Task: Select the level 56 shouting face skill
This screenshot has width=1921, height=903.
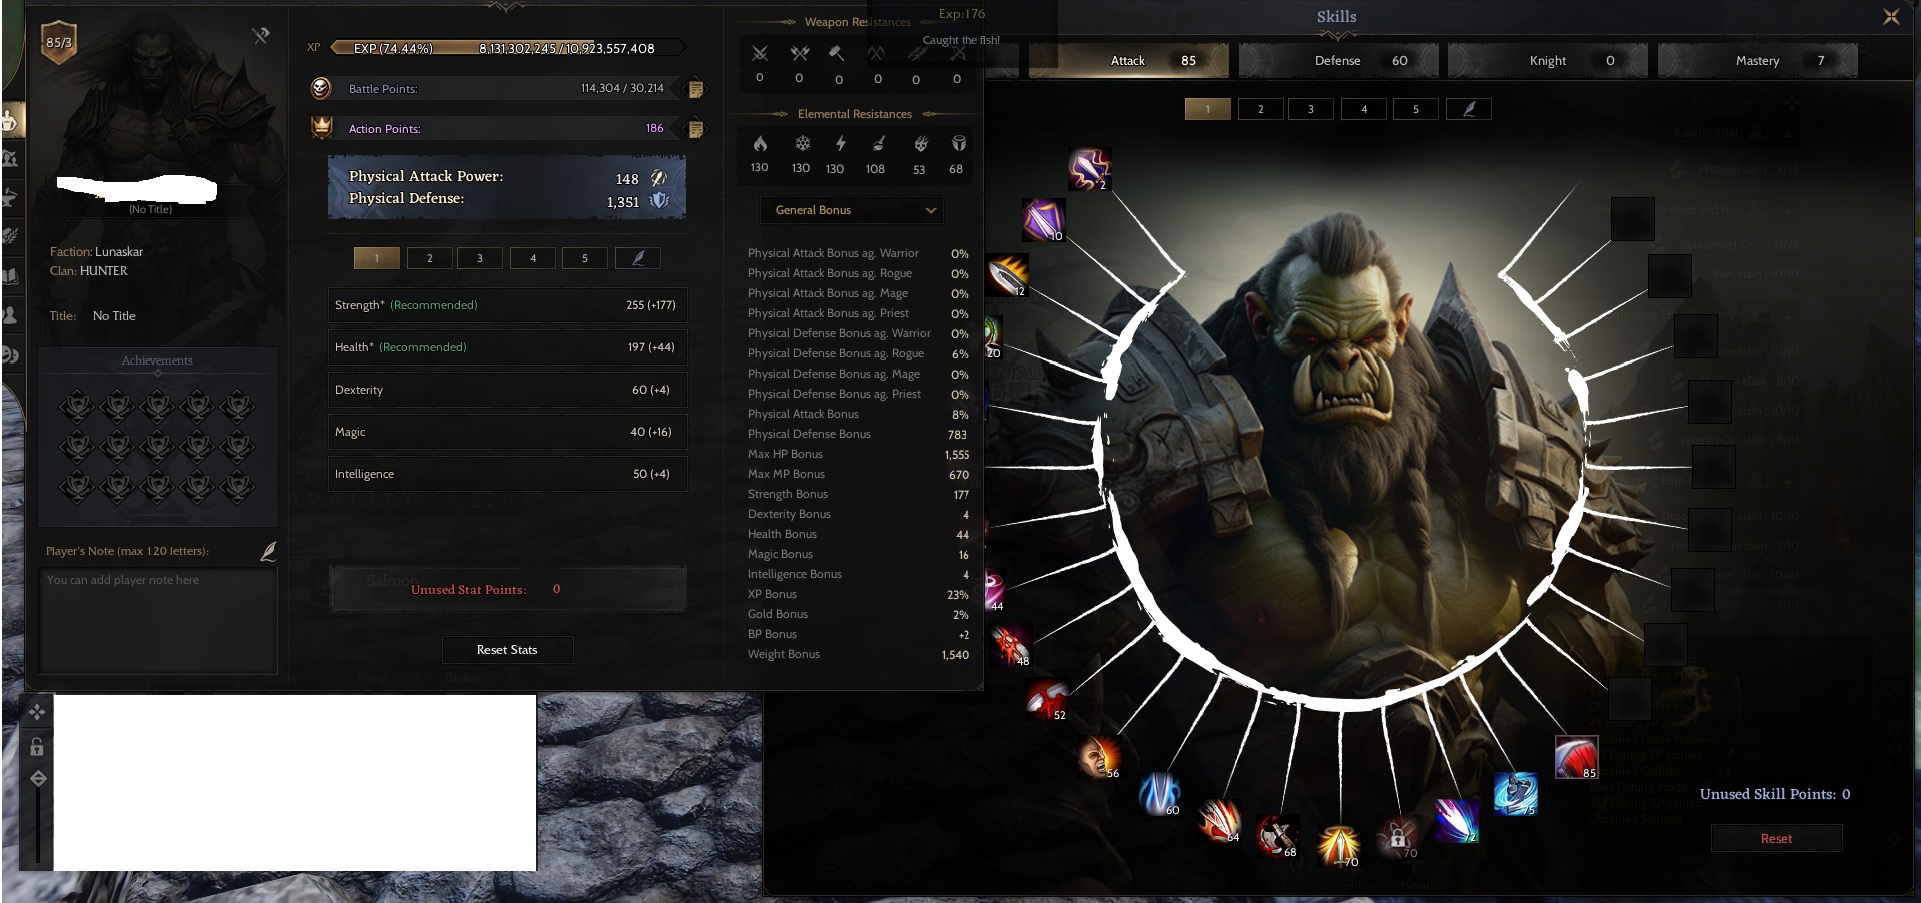Action: pos(1099,757)
